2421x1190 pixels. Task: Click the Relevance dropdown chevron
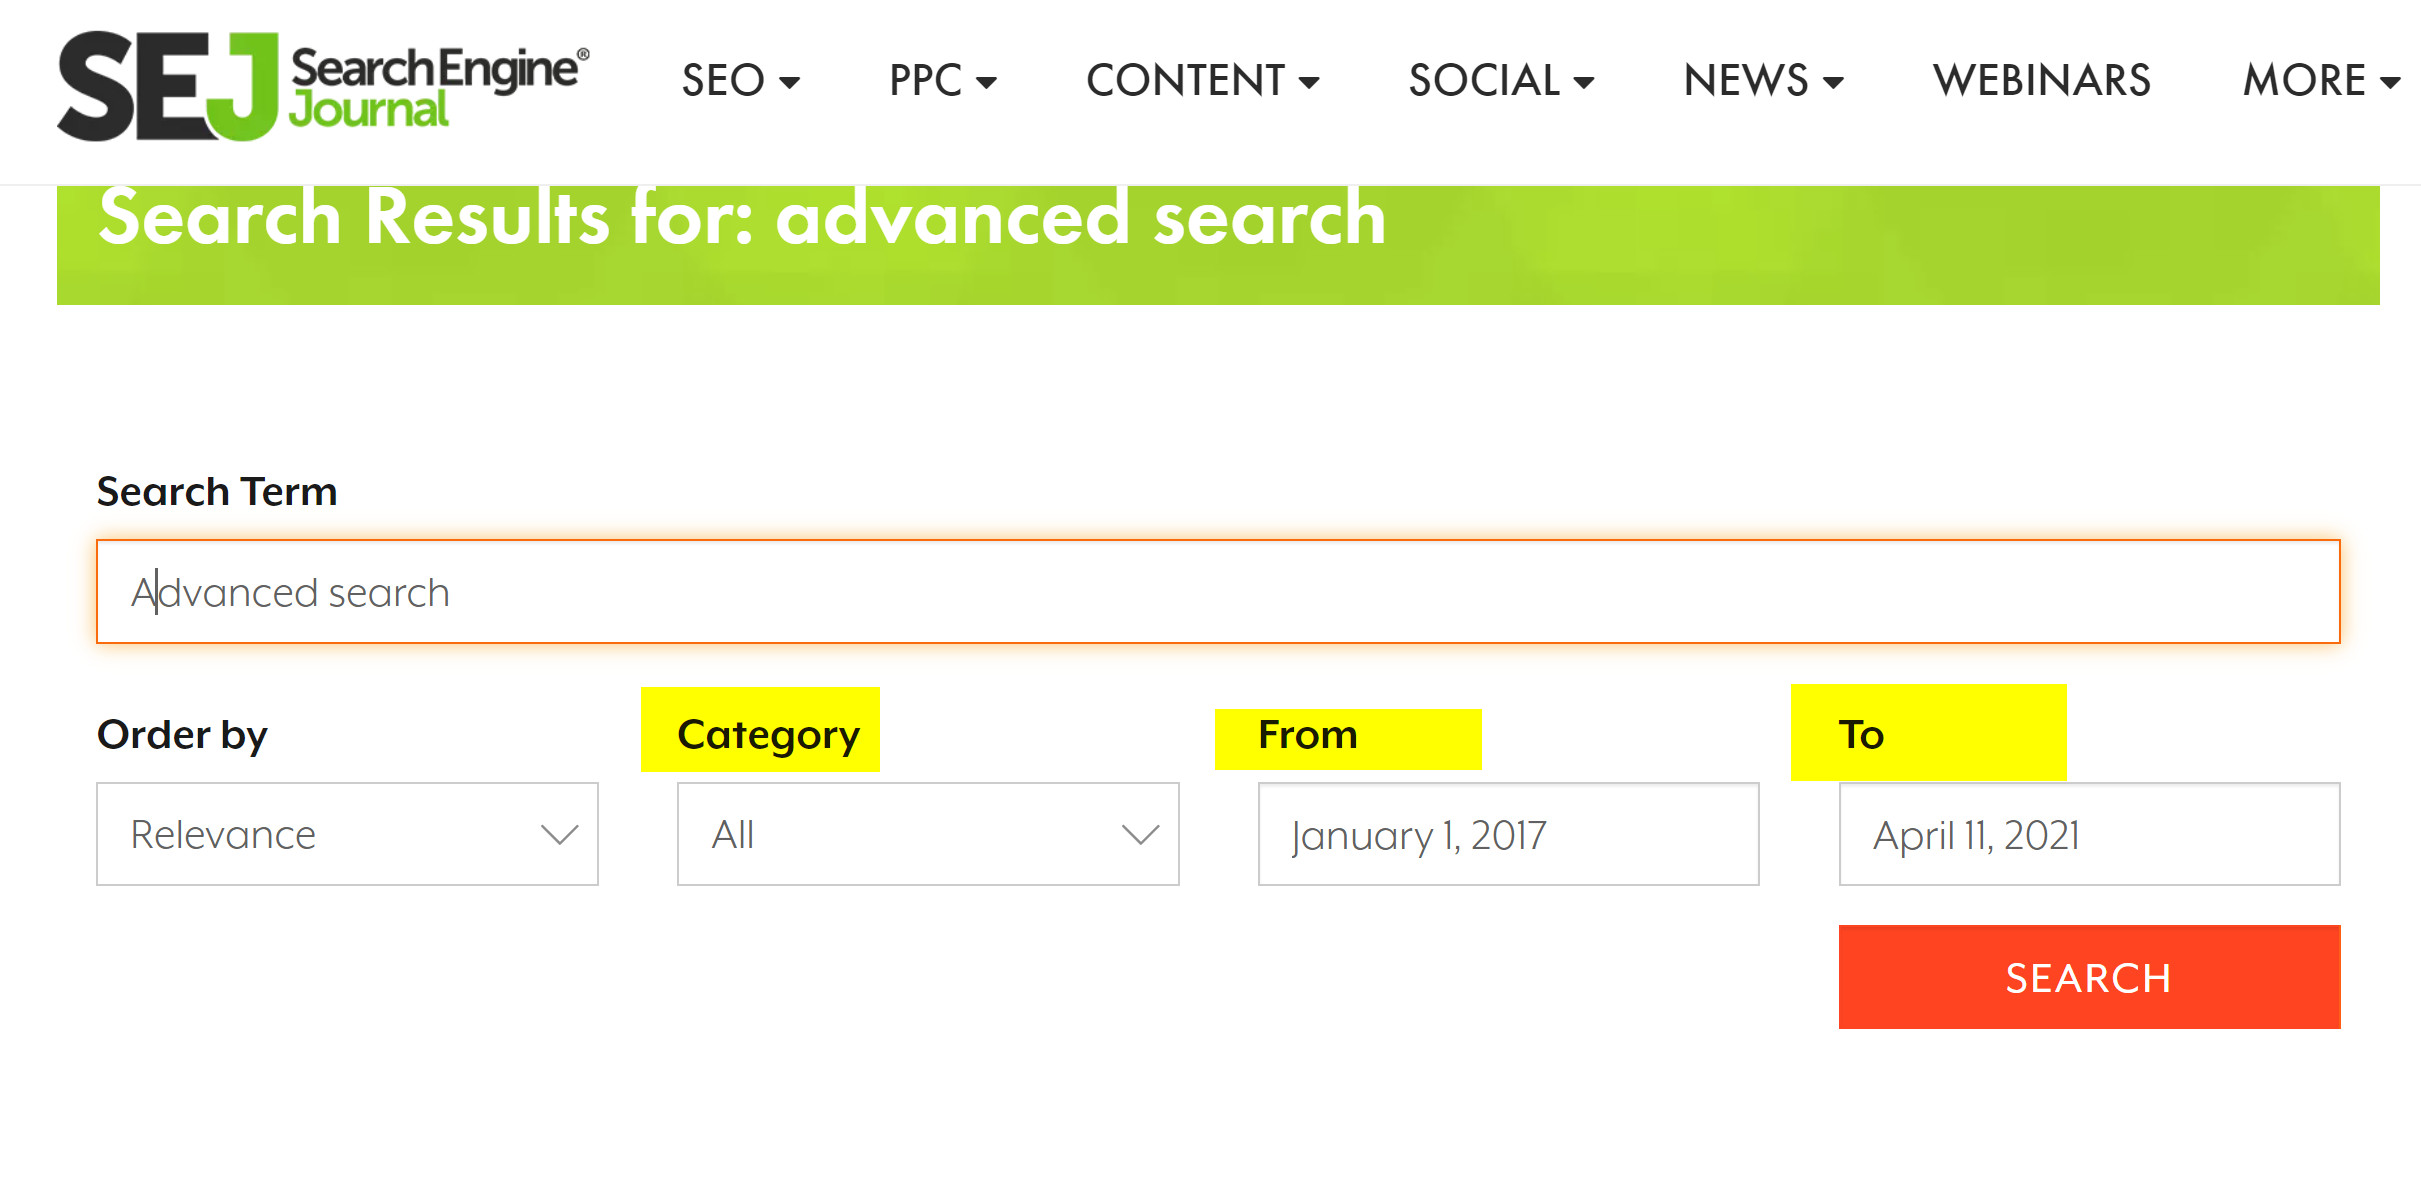[560, 834]
